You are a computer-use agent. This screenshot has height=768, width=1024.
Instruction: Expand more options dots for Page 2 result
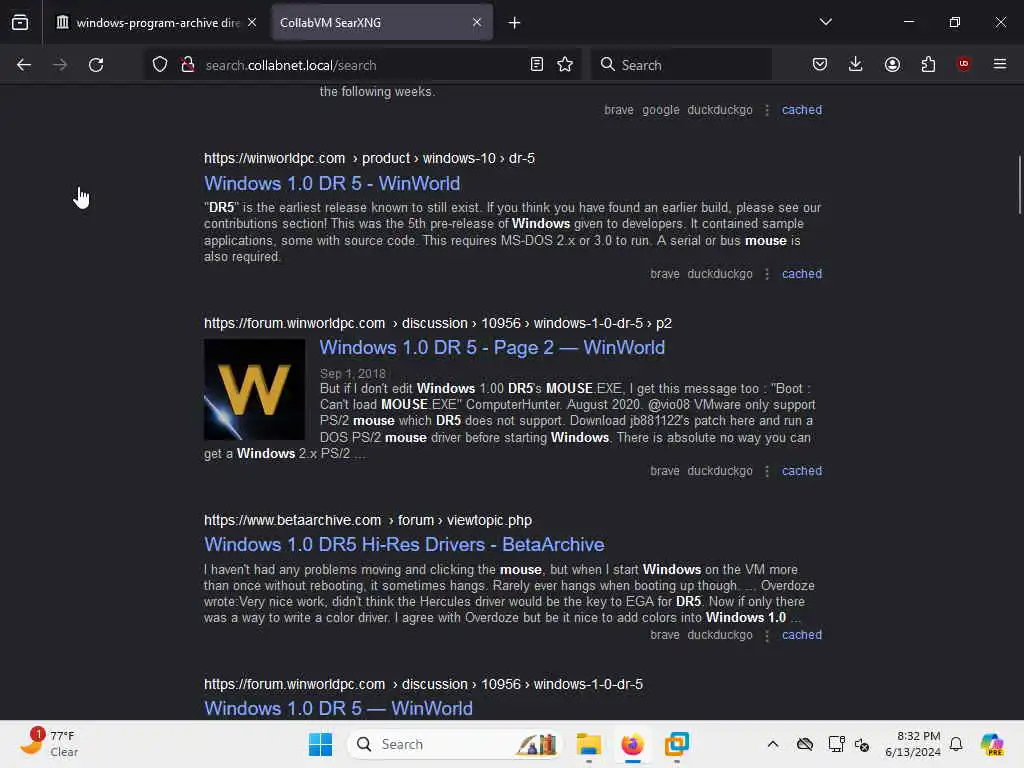point(767,472)
